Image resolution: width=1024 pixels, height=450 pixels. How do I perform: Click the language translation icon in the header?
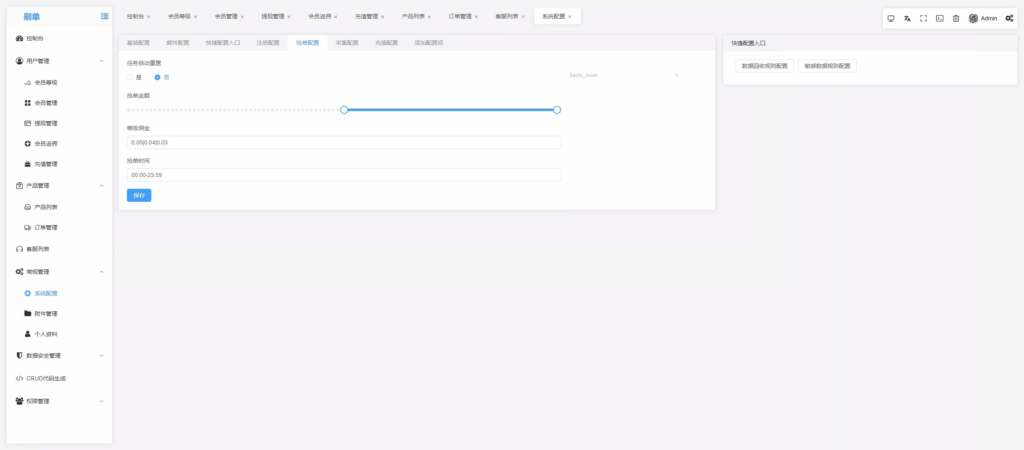[907, 18]
